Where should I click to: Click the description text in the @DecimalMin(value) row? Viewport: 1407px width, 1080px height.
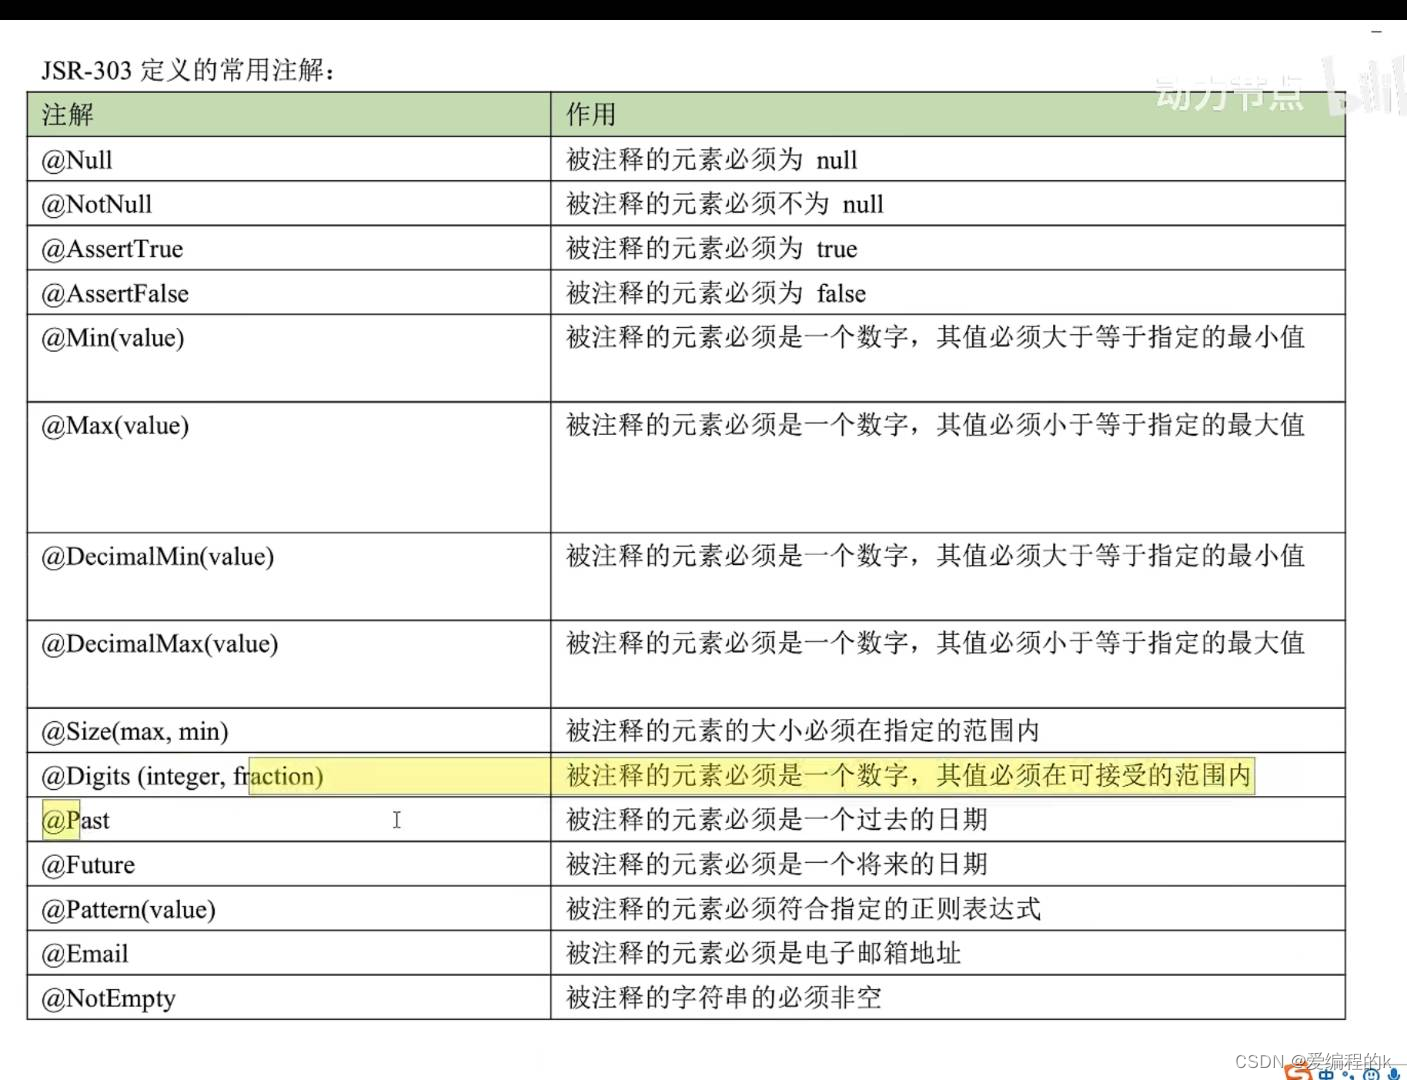936,556
